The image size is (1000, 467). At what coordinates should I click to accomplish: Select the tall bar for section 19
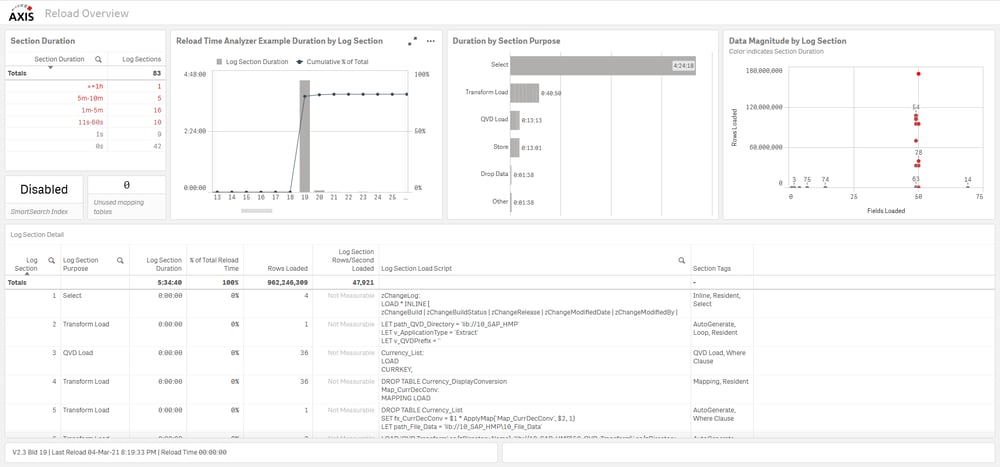tap(305, 136)
